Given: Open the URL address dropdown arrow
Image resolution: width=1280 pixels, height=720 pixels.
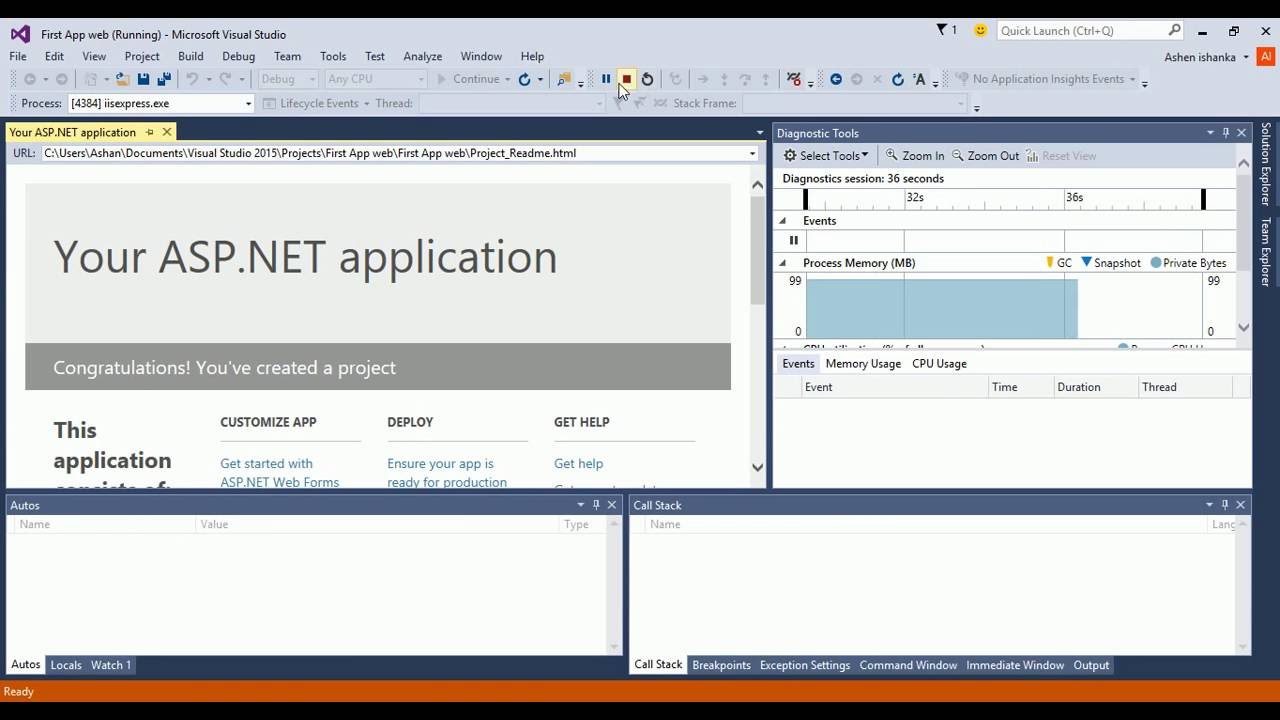Looking at the screenshot, I should tap(752, 154).
